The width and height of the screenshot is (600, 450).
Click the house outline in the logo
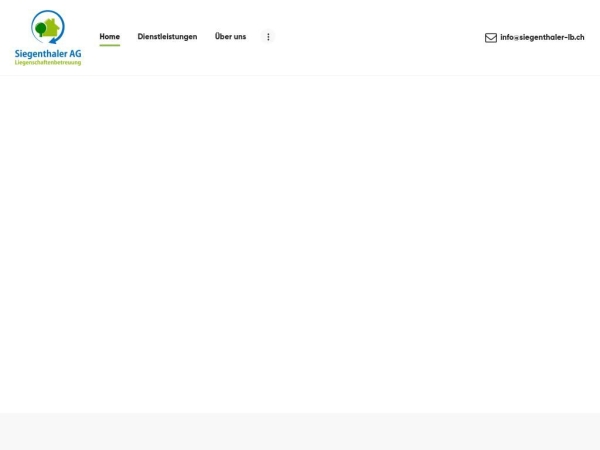tap(53, 26)
